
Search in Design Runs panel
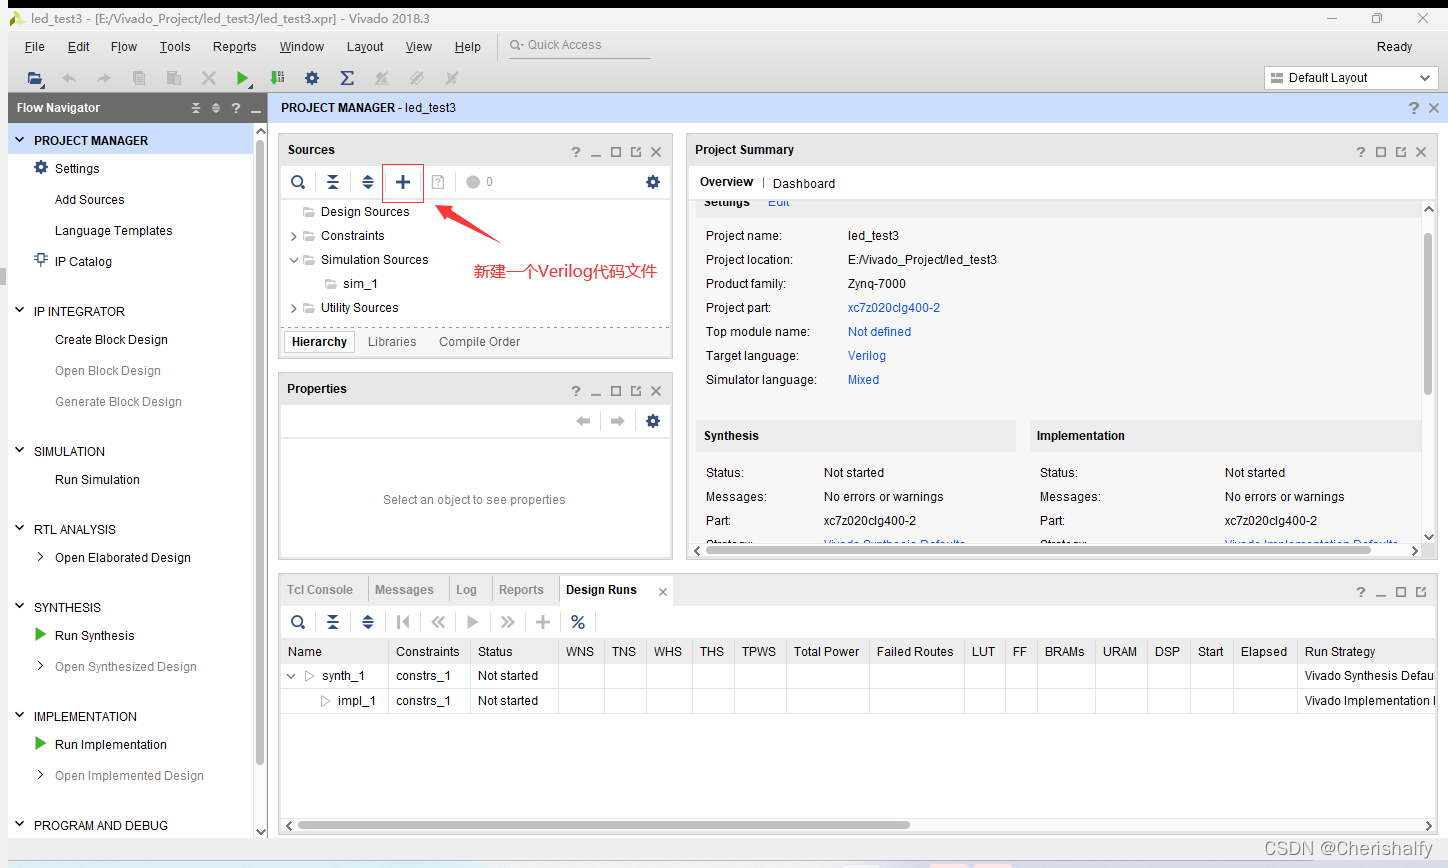click(298, 622)
